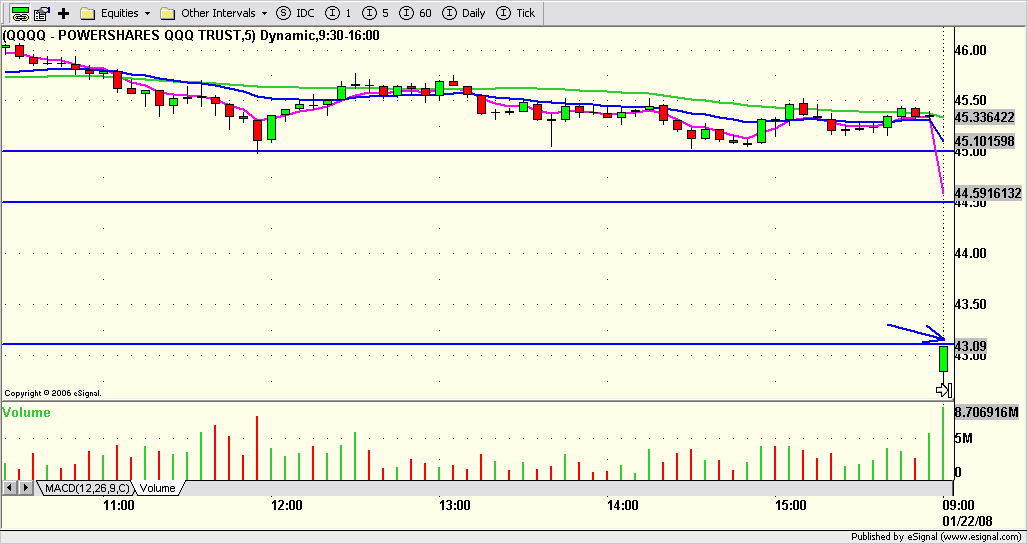Click the scroll-to-latest-bar arrow icon
Viewport: 1027px width, 544px height.
pyautogui.click(x=943, y=390)
